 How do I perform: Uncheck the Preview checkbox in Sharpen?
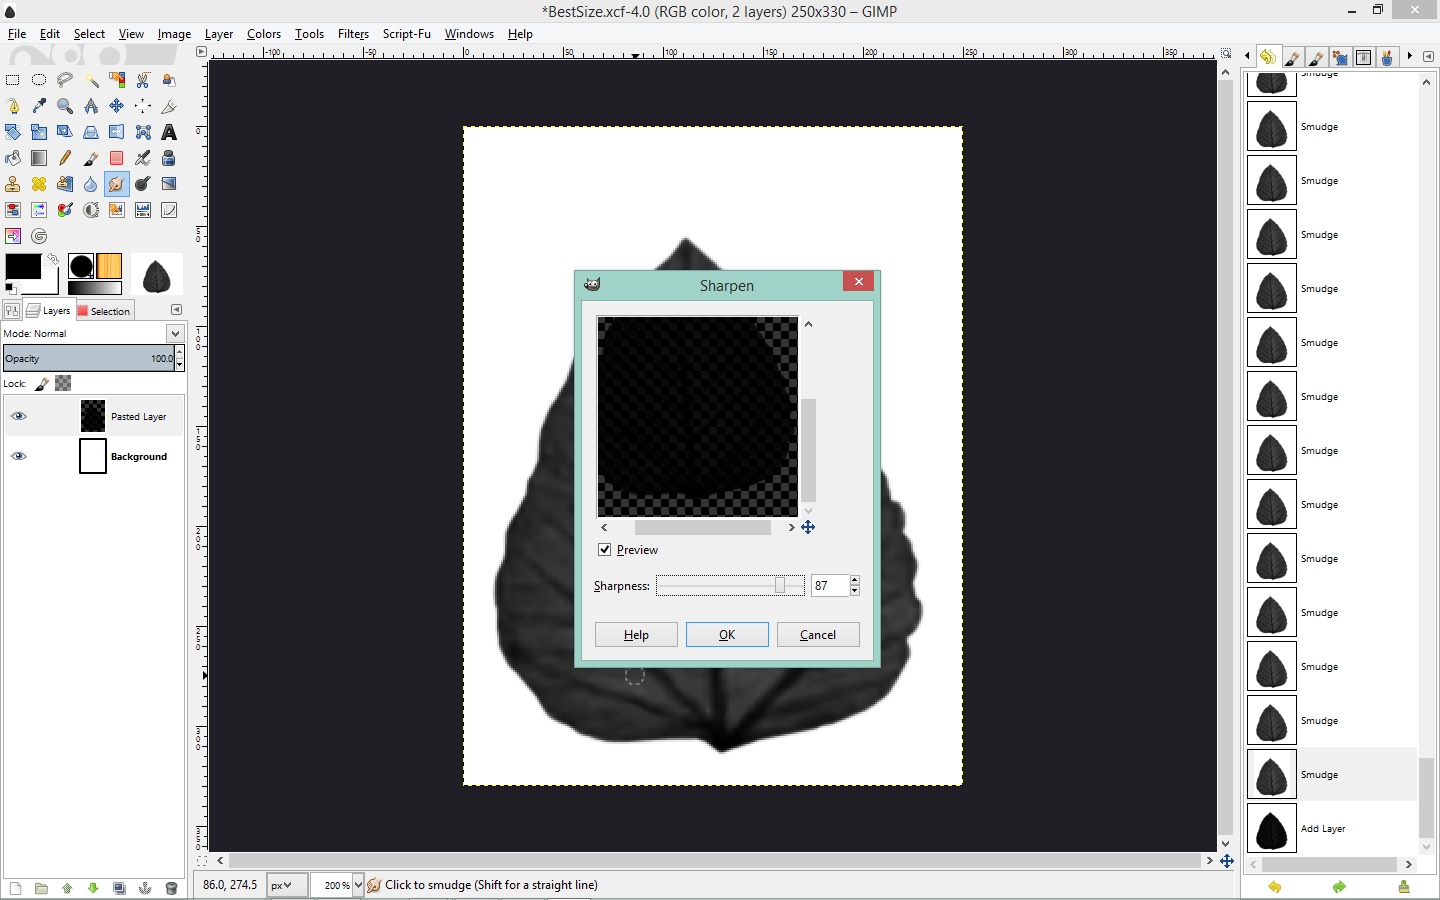604,550
